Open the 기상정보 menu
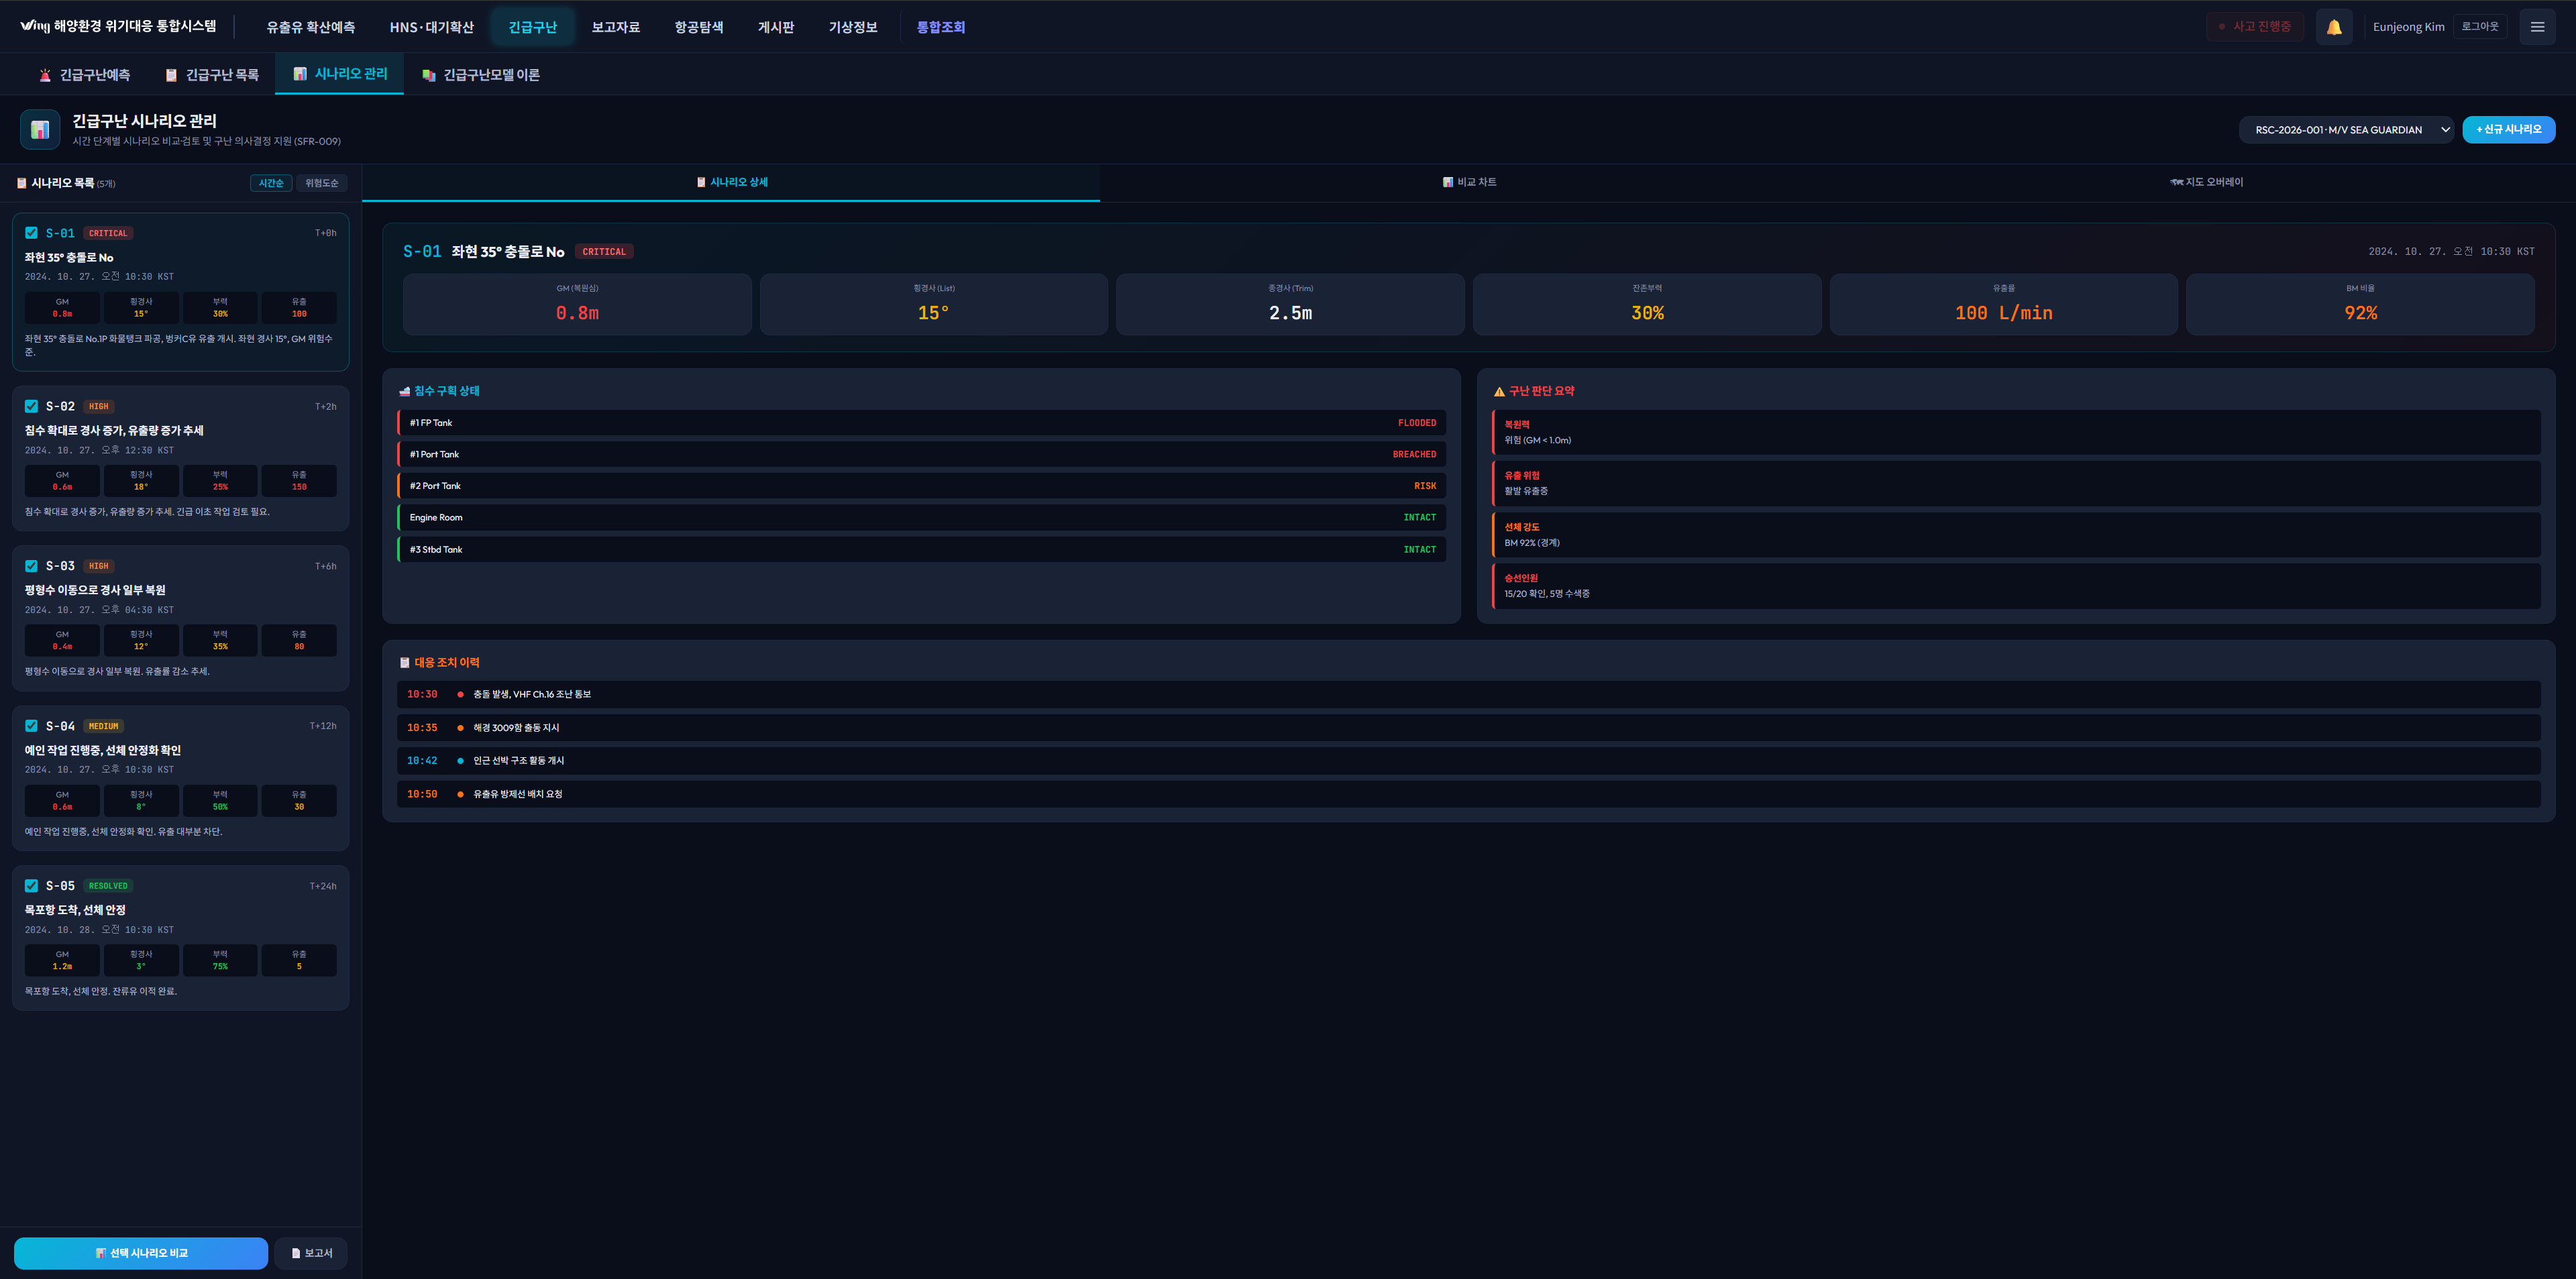The width and height of the screenshot is (2576, 1279). pos(852,27)
